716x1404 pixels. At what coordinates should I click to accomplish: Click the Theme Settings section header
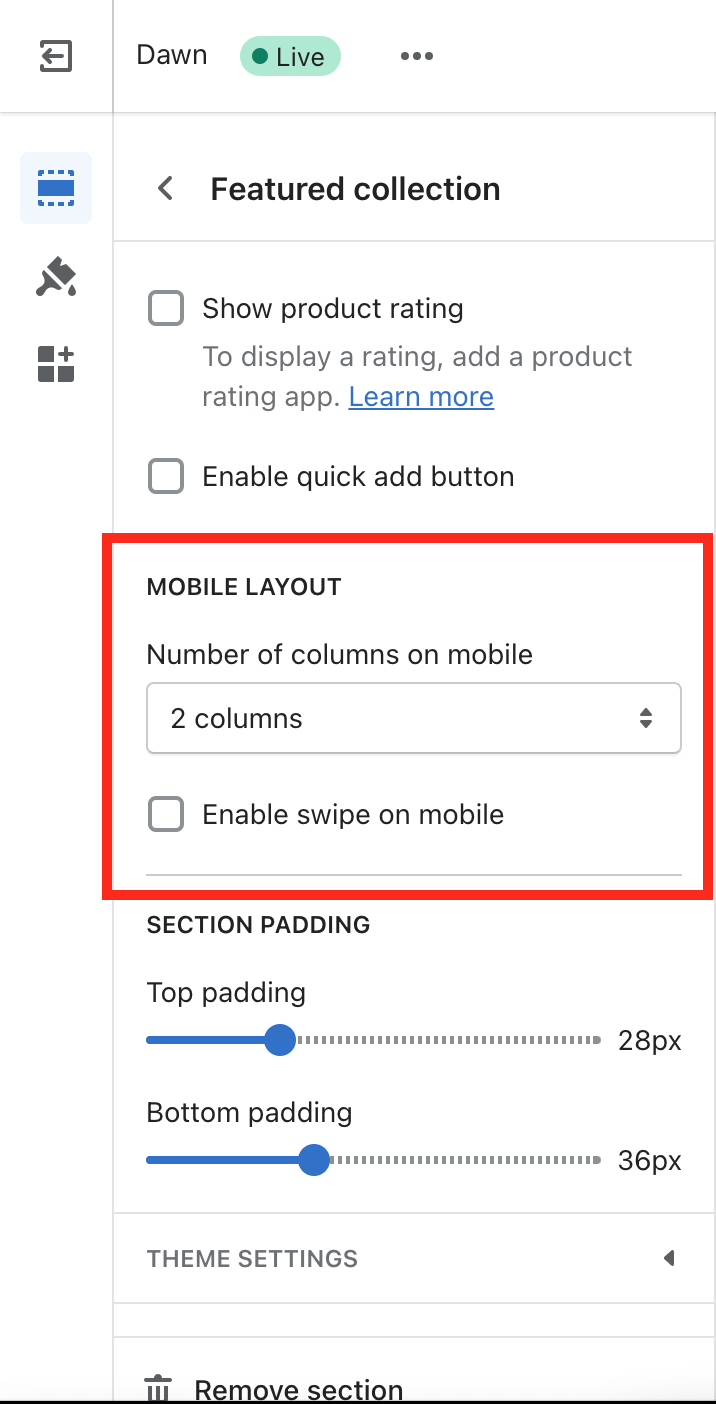pyautogui.click(x=252, y=1258)
